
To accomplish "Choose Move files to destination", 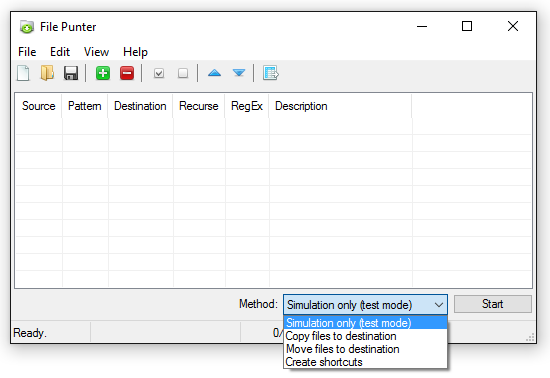I will click(365, 349).
